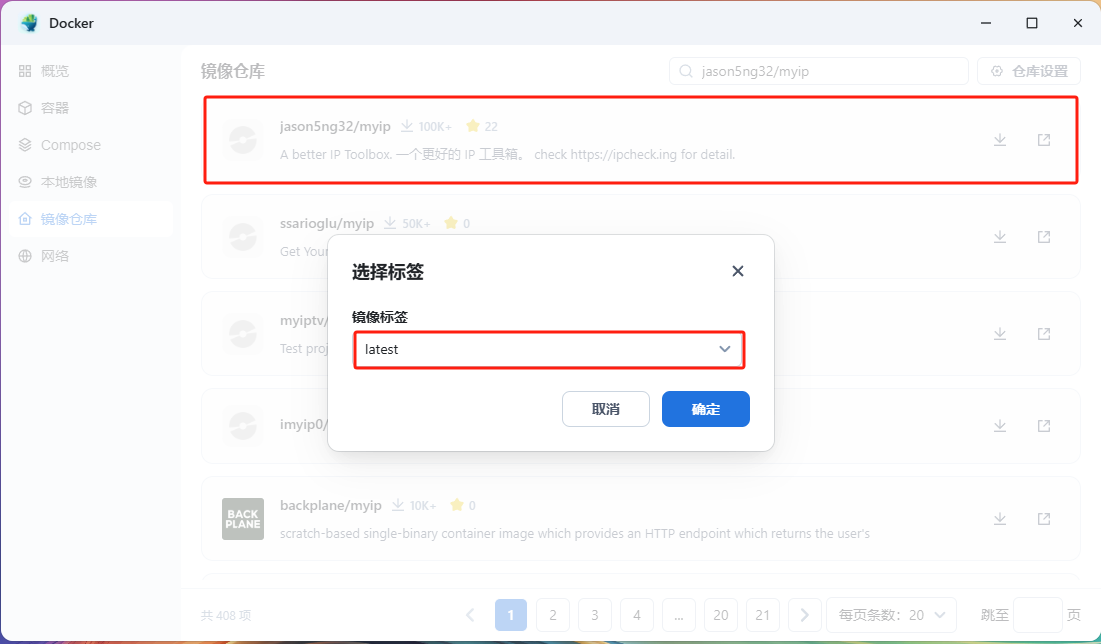Go to page 2 in pagination

553,615
